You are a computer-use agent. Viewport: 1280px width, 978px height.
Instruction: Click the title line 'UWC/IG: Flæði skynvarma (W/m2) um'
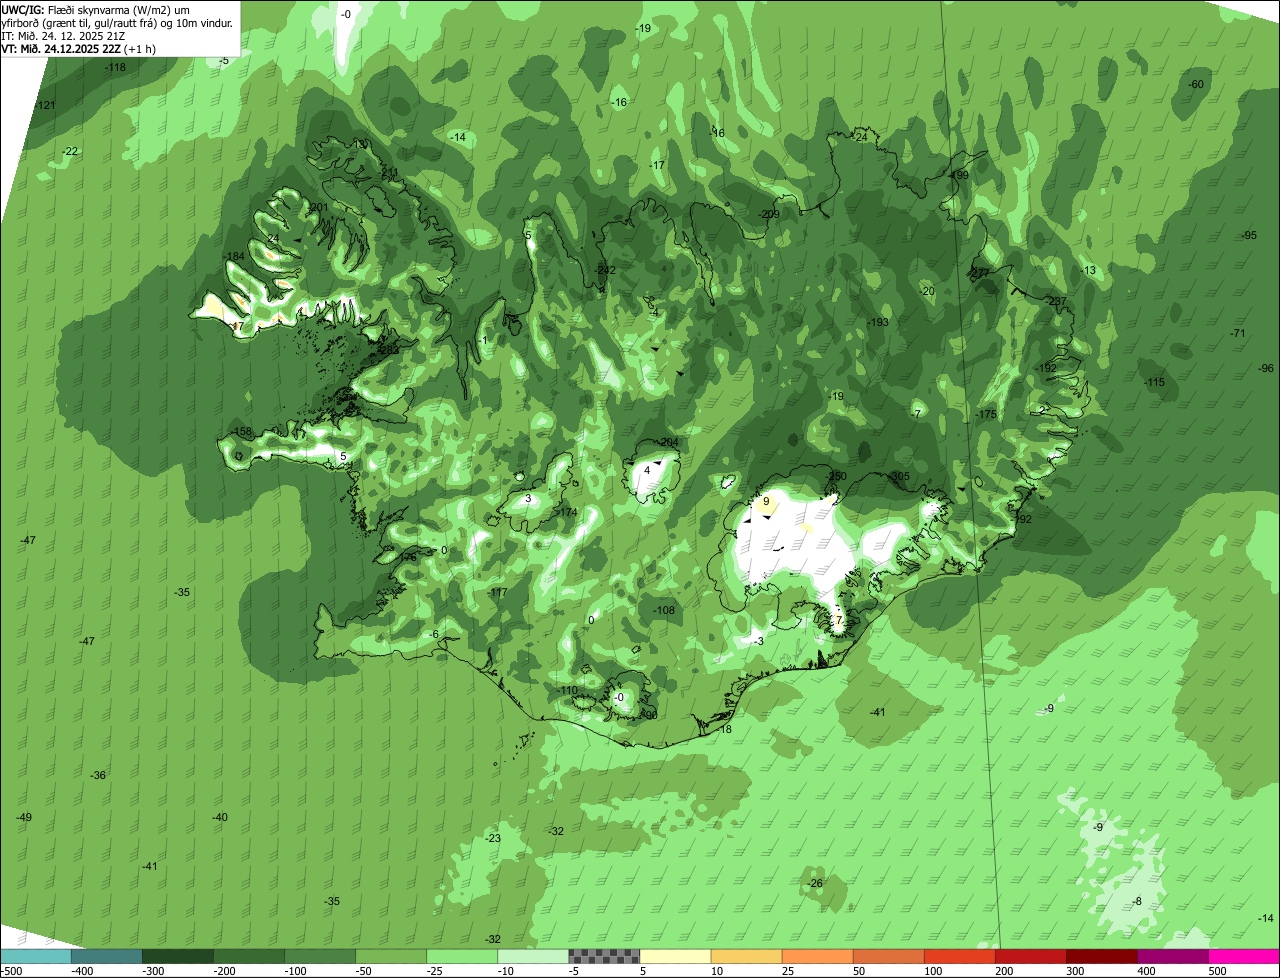pos(96,10)
